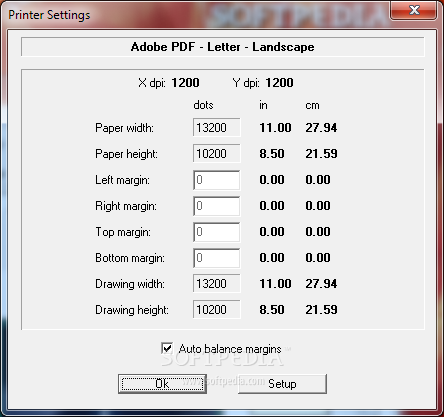Screen dimensions: 444x417
Task: Click Left margin inches value 0.00
Action: coord(272,180)
